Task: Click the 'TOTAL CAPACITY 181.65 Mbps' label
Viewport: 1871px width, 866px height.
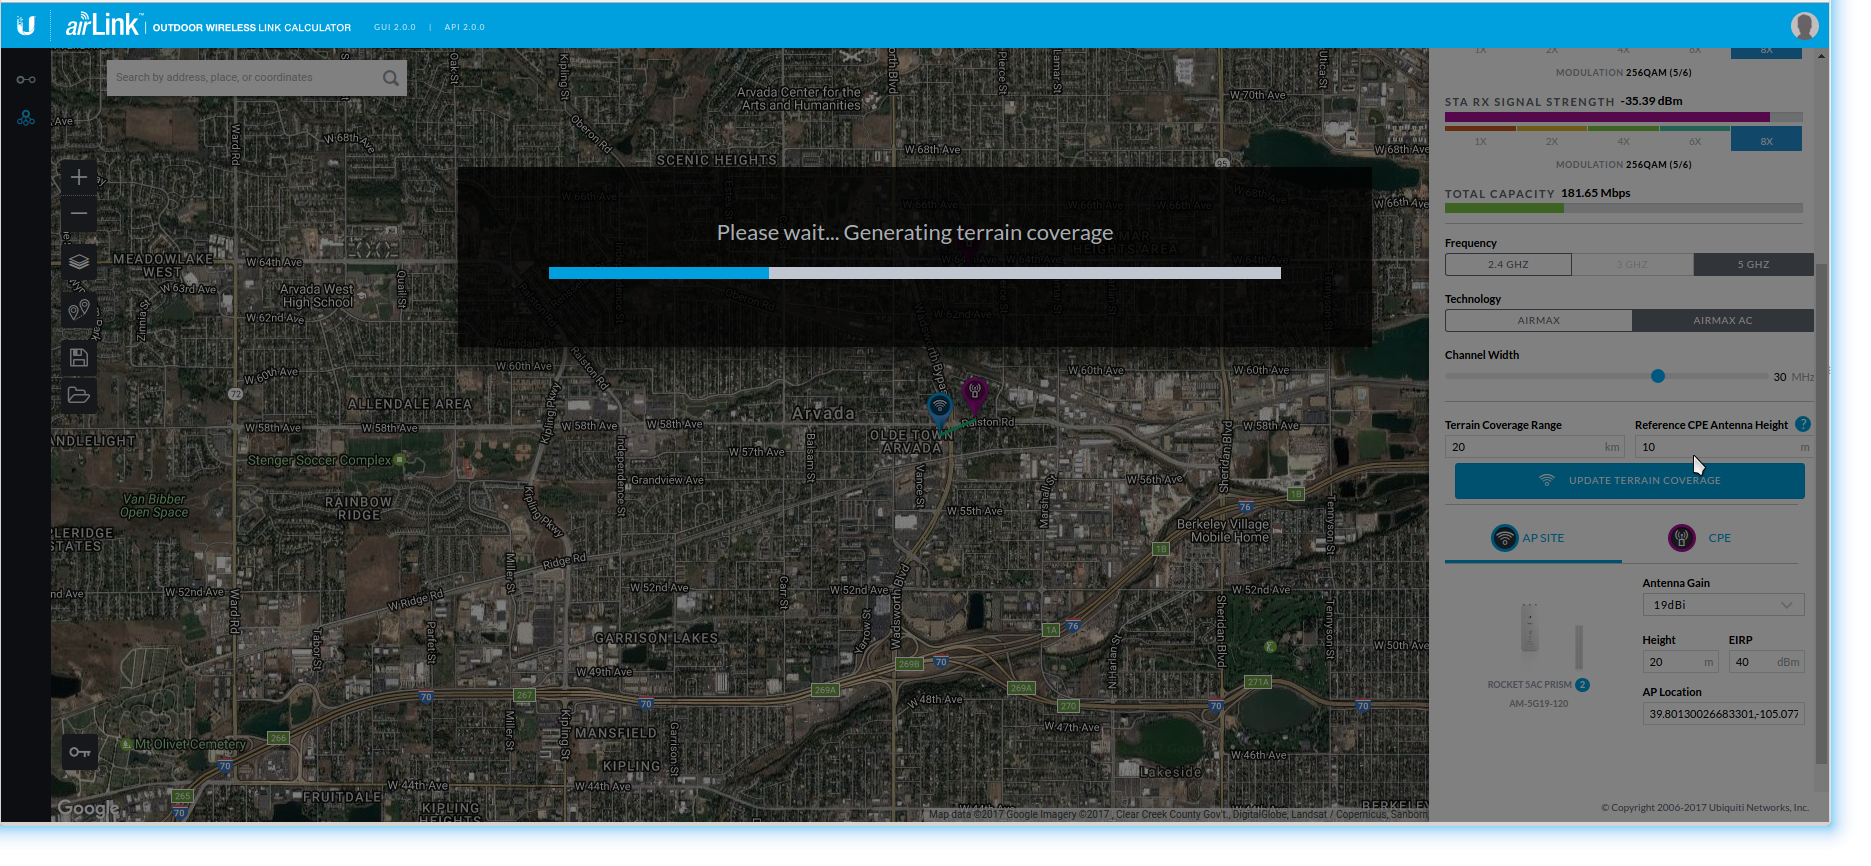Action: click(1537, 193)
